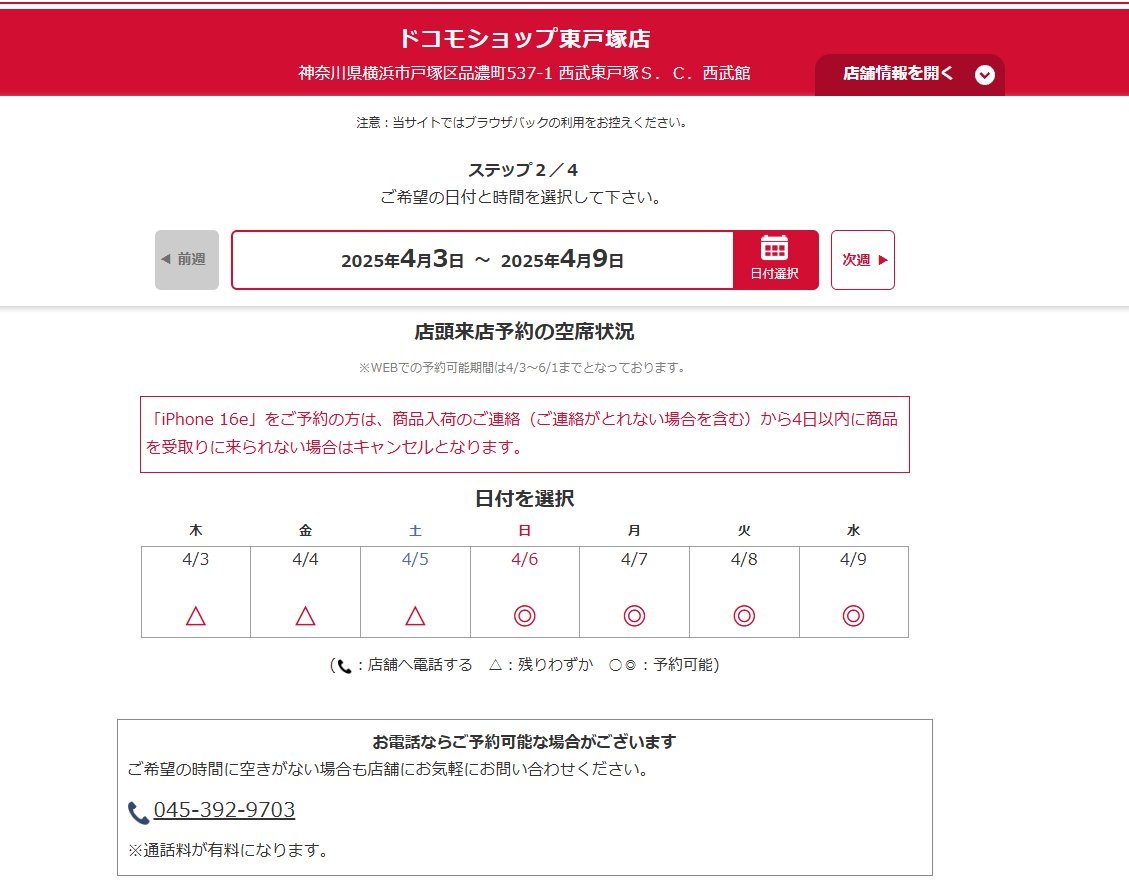The height and width of the screenshot is (880, 1129).
Task: Click the ステップ２／４ heading
Action: click(x=523, y=170)
